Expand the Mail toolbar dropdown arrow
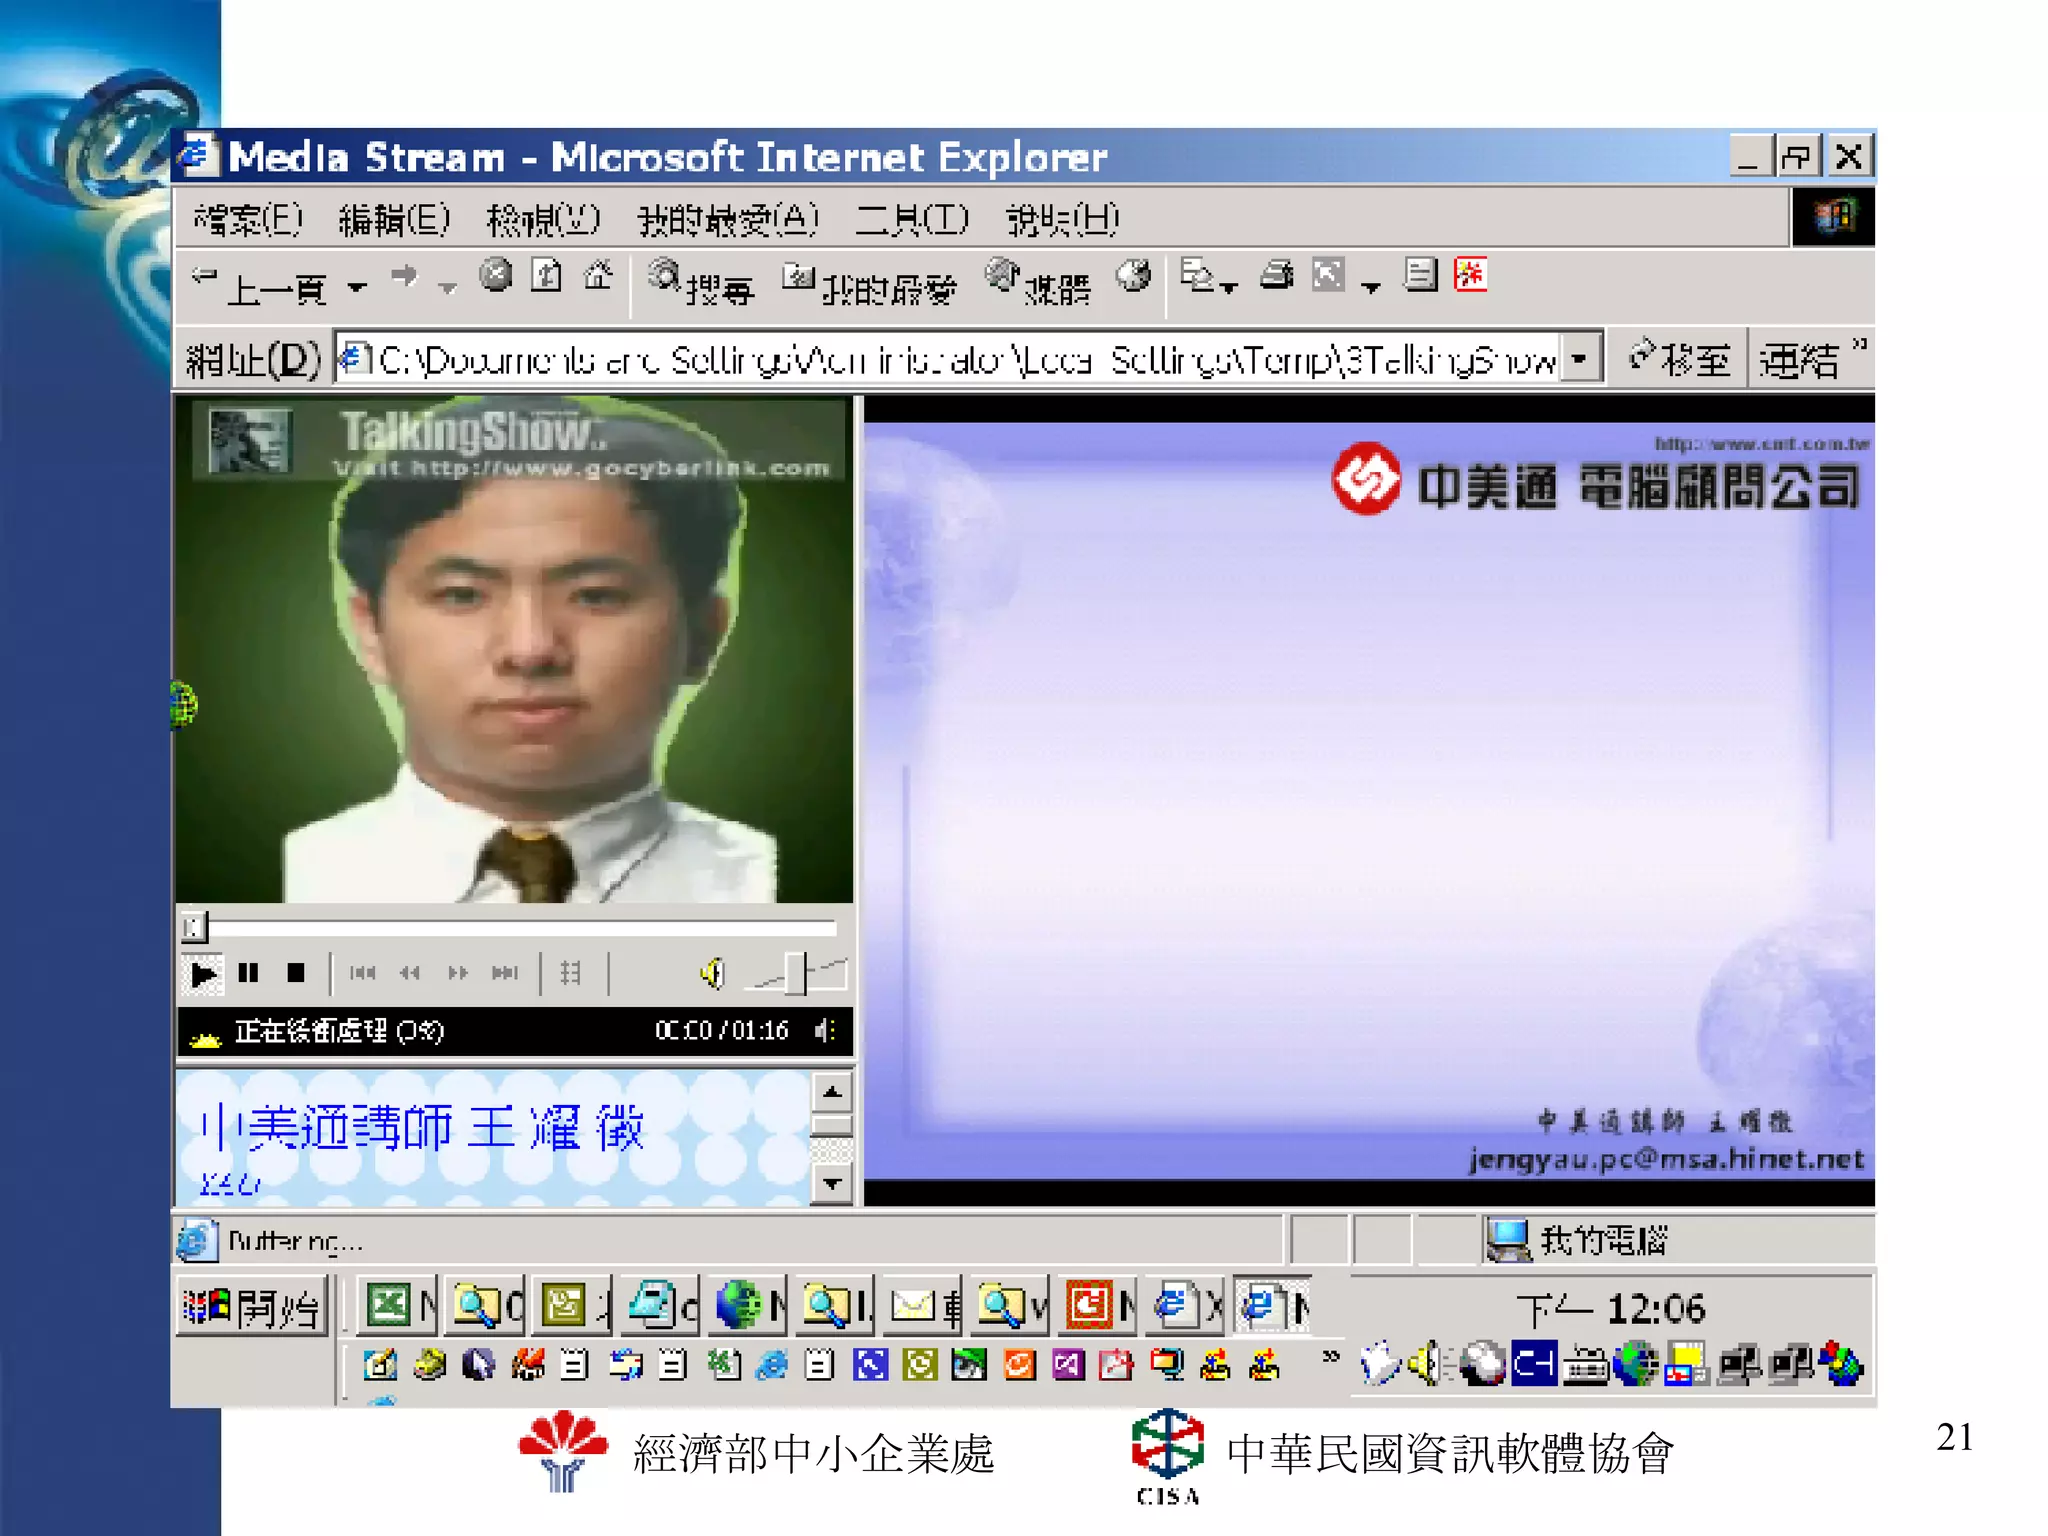 (1229, 288)
